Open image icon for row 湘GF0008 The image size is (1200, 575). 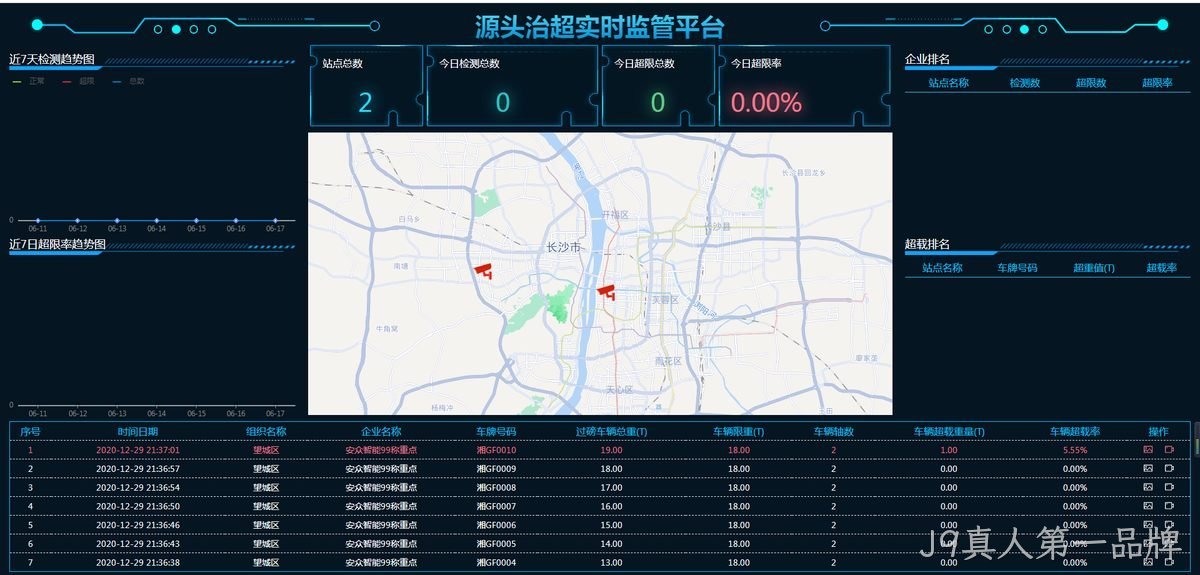pos(1148,487)
